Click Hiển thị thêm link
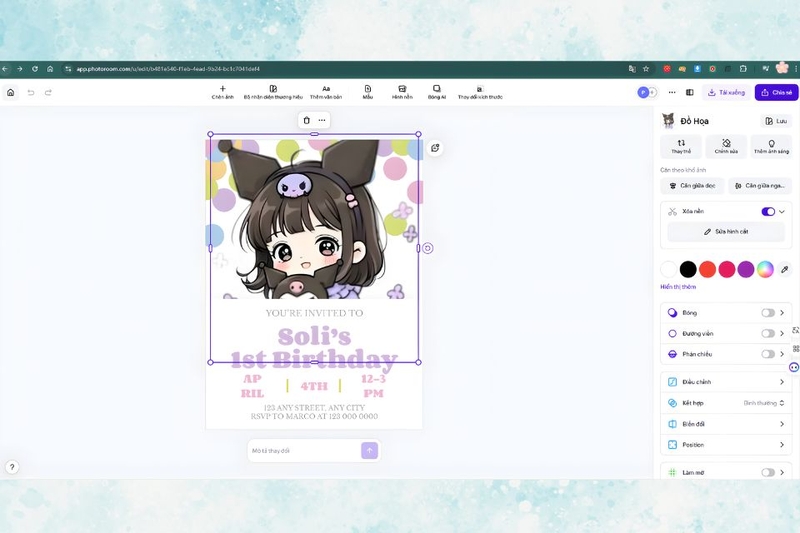The width and height of the screenshot is (800, 533). [x=678, y=287]
